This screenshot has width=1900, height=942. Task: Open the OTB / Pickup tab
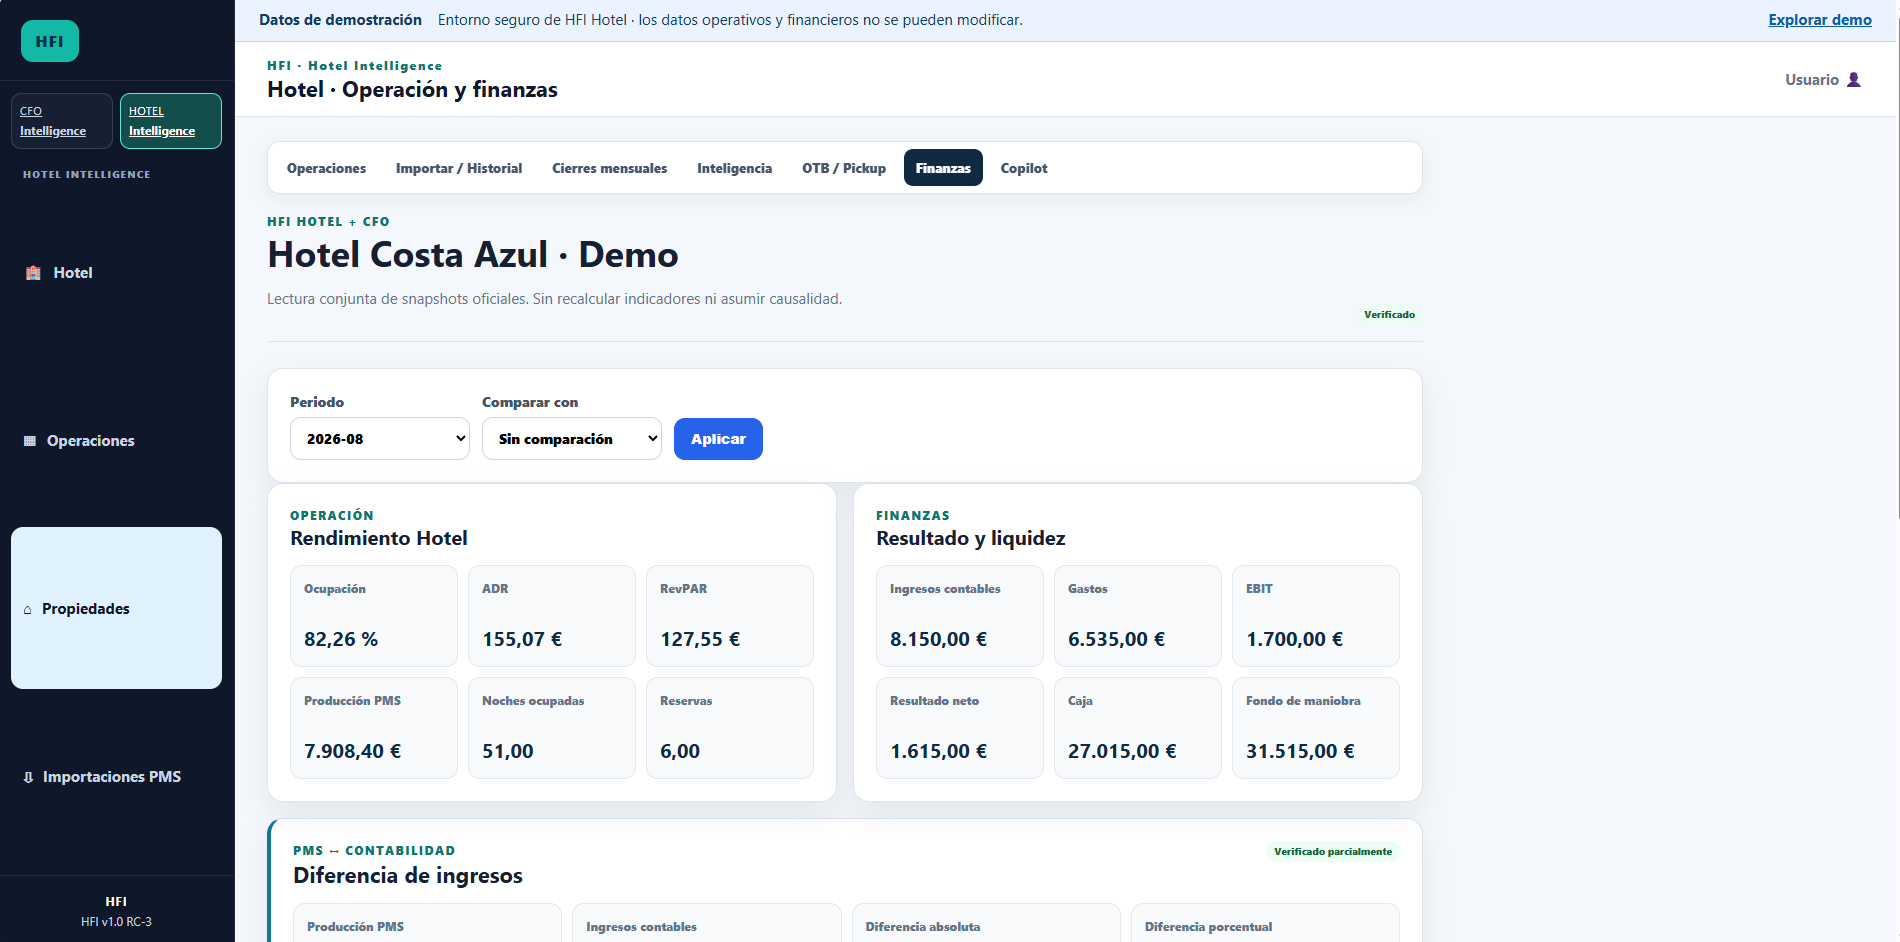click(x=844, y=168)
